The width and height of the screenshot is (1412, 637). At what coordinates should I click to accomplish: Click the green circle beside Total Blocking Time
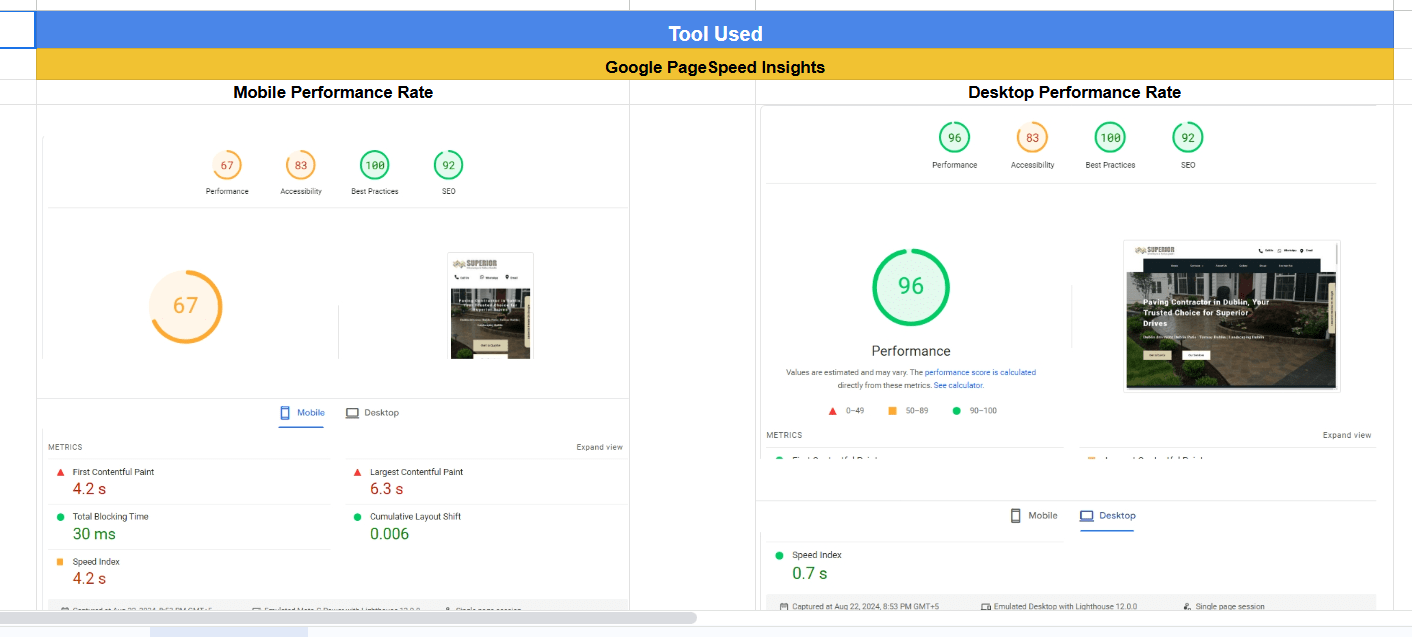click(x=60, y=517)
